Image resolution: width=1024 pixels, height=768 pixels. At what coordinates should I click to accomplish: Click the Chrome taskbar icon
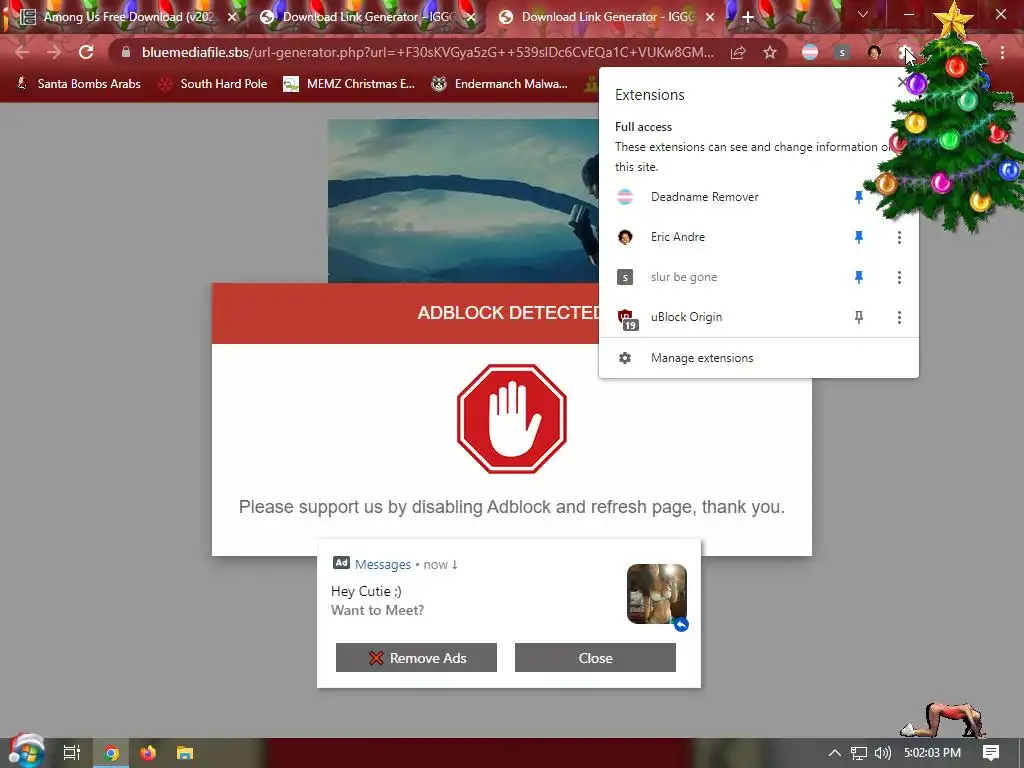pyautogui.click(x=111, y=753)
